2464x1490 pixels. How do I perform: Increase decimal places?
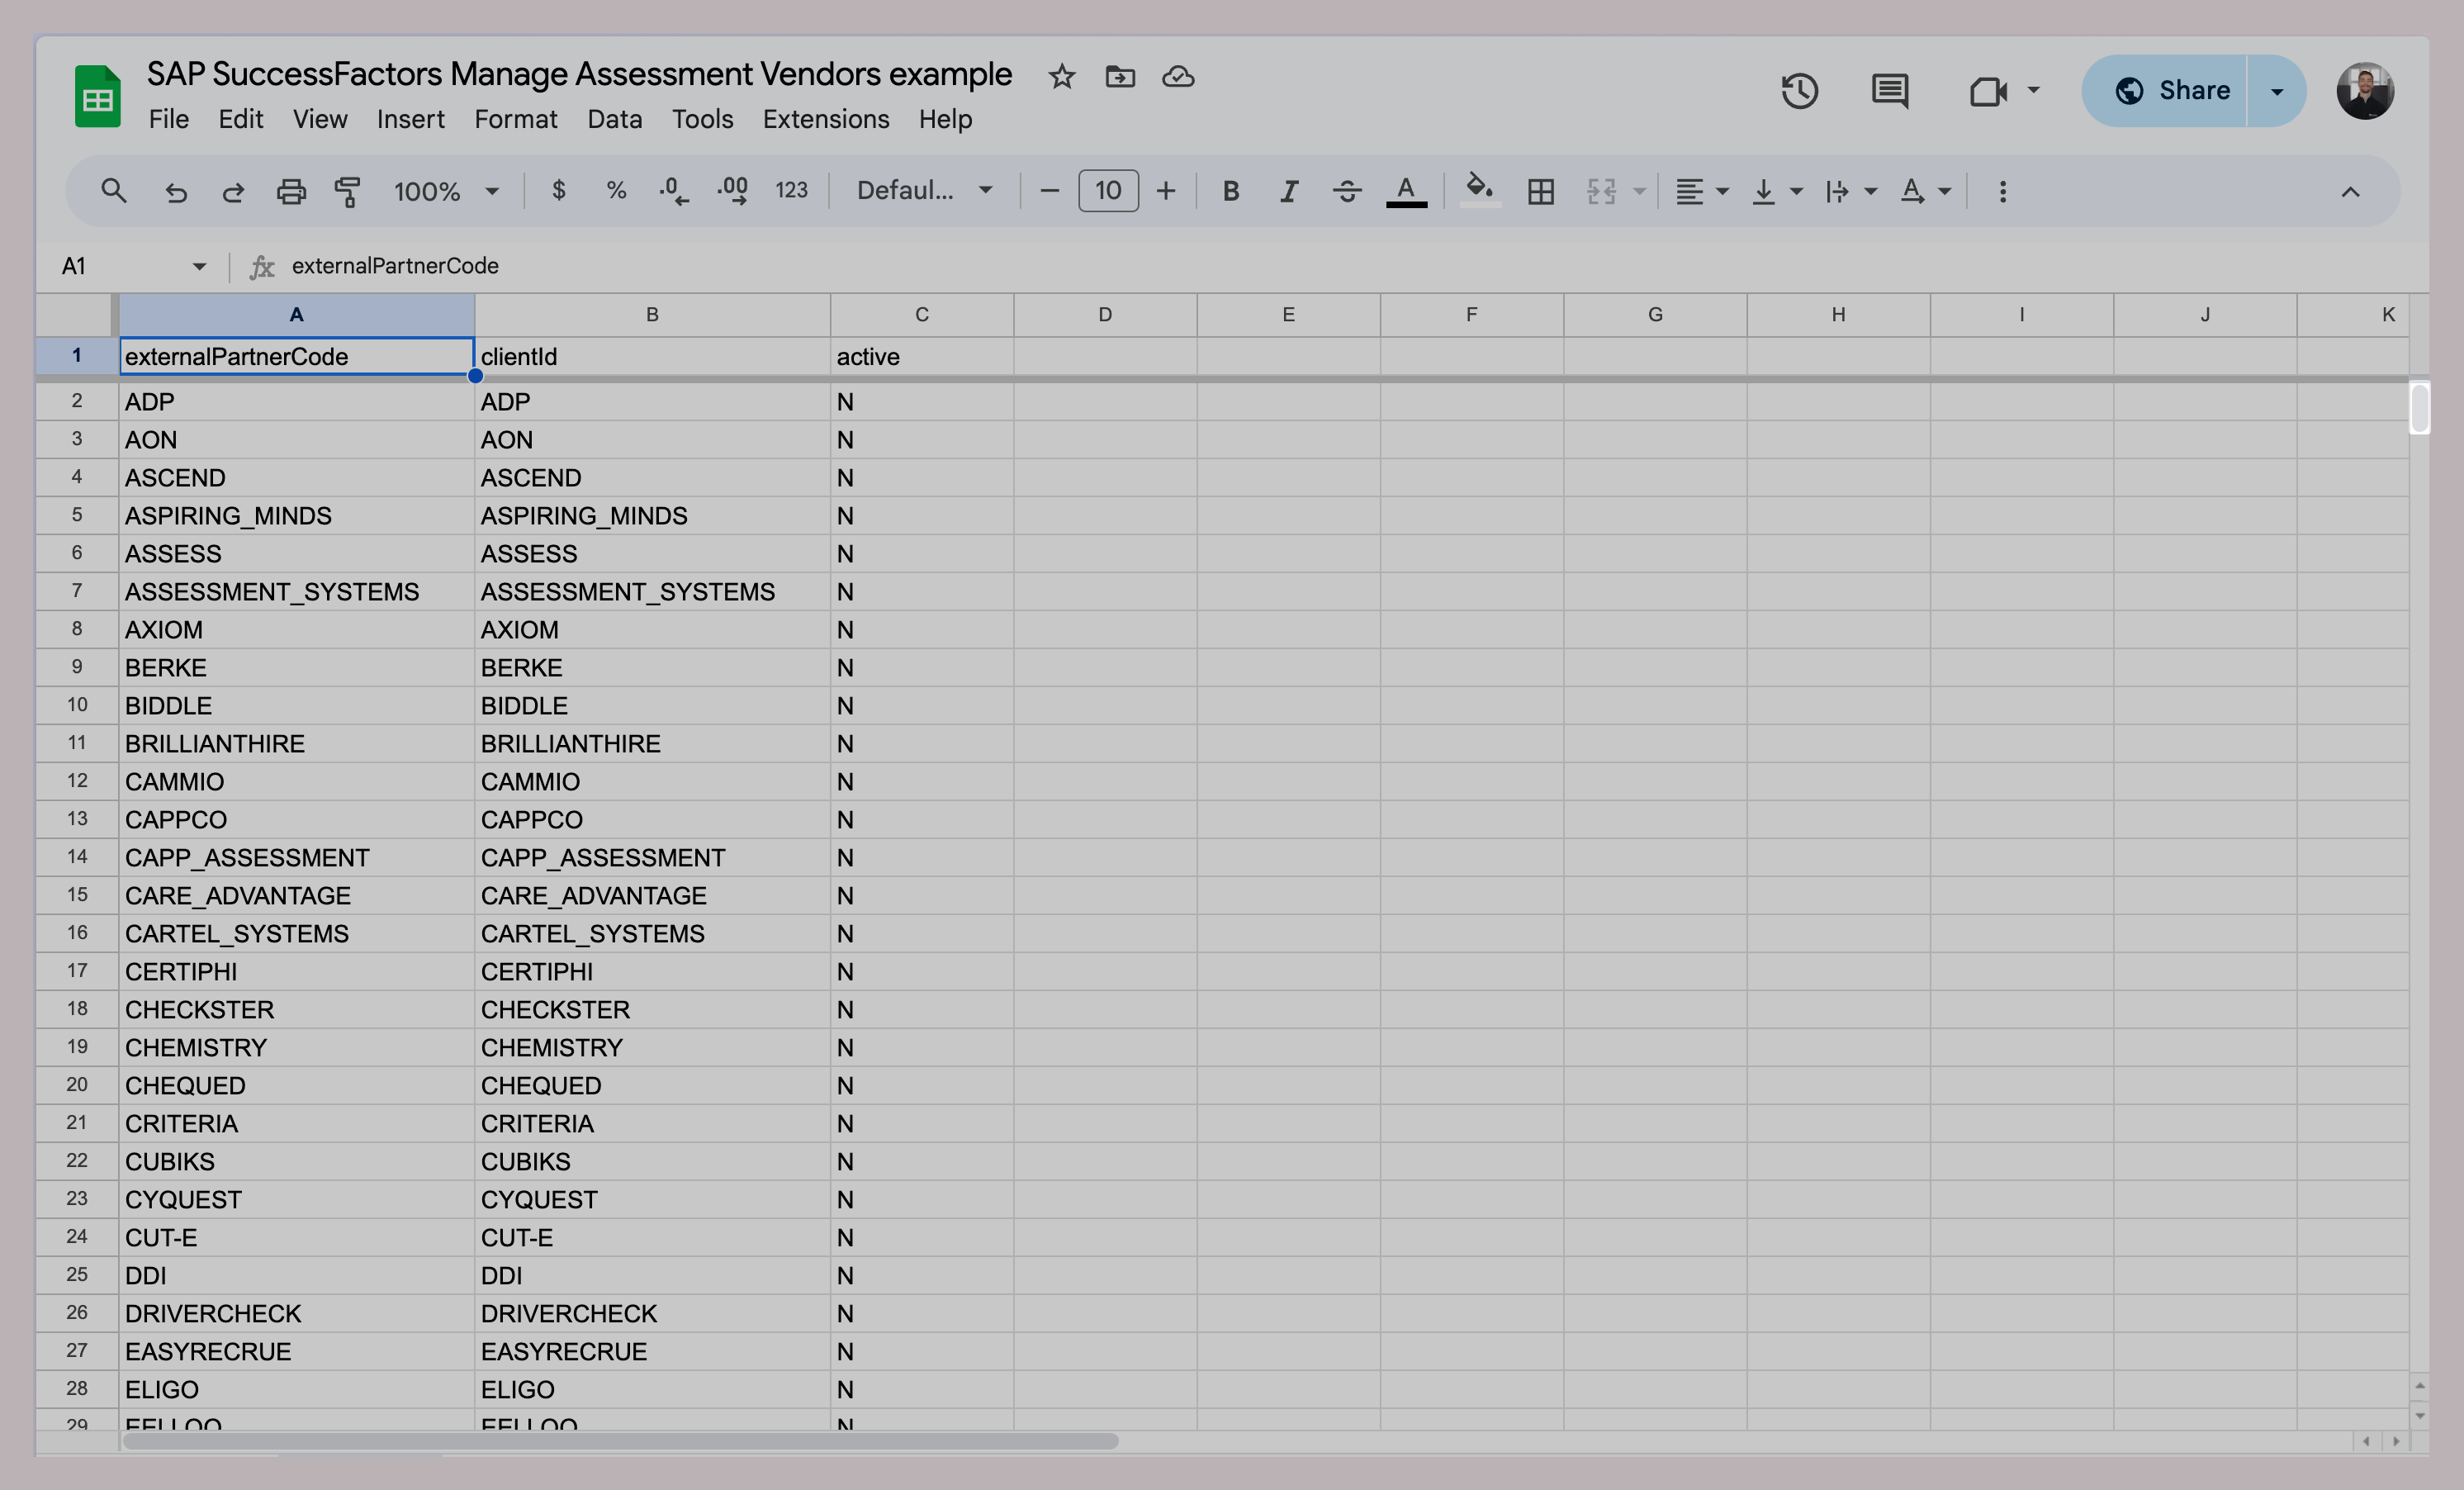732,191
